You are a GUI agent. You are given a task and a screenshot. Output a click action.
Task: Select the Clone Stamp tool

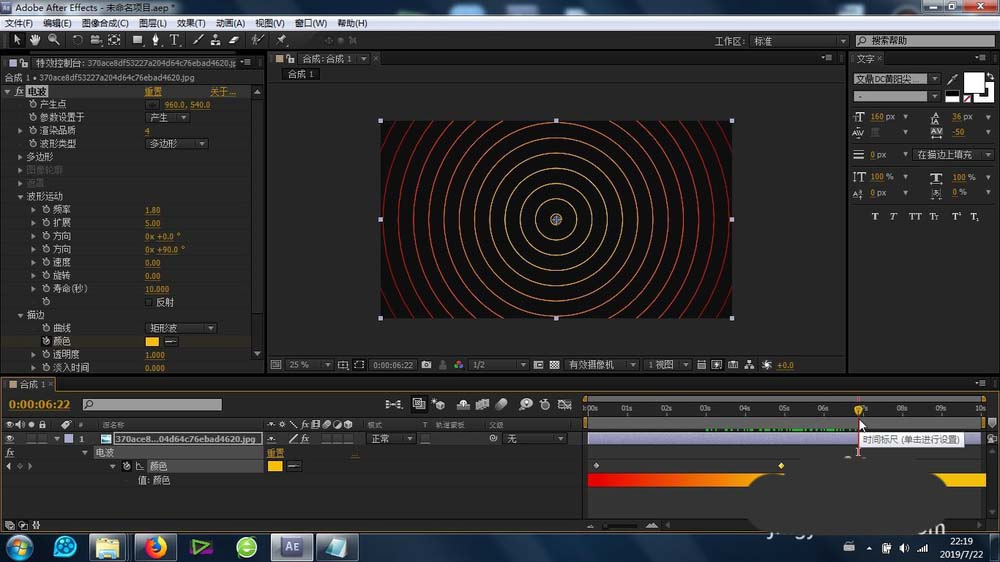214,40
